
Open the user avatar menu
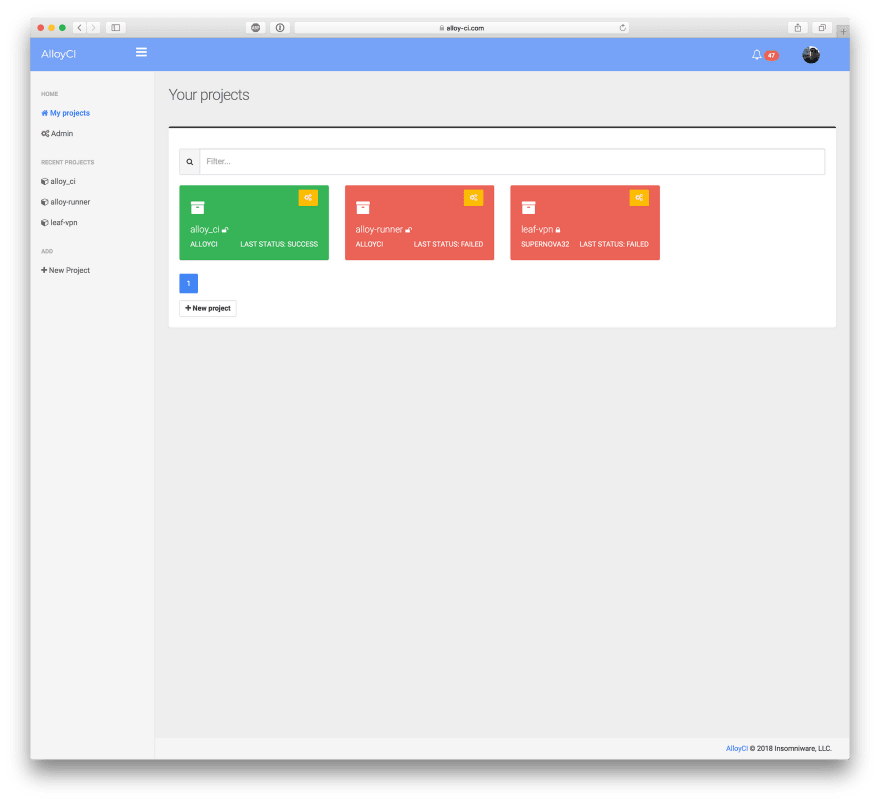click(x=810, y=54)
